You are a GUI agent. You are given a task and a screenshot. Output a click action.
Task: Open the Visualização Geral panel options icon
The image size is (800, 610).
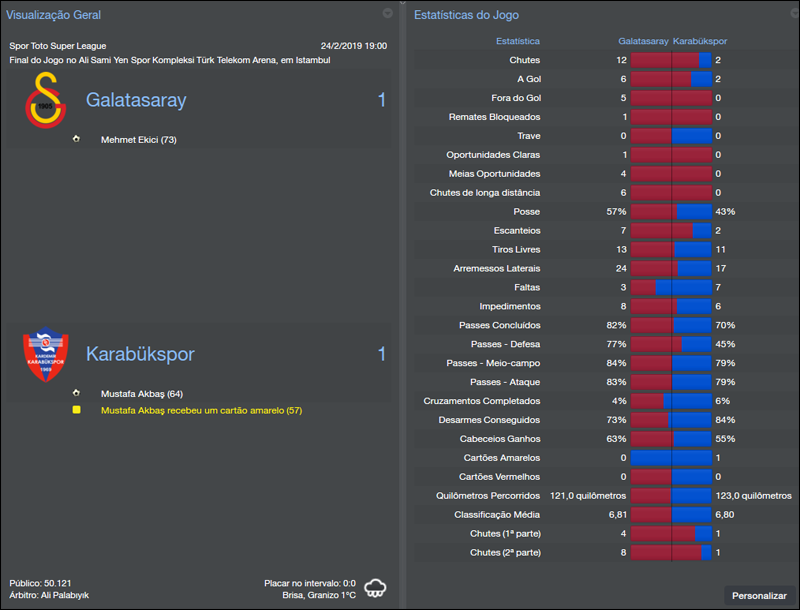pos(388,14)
